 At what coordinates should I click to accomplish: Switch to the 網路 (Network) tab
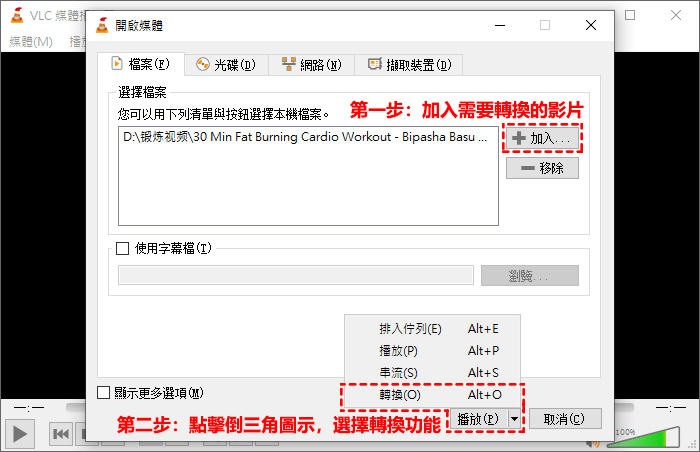[x=312, y=65]
